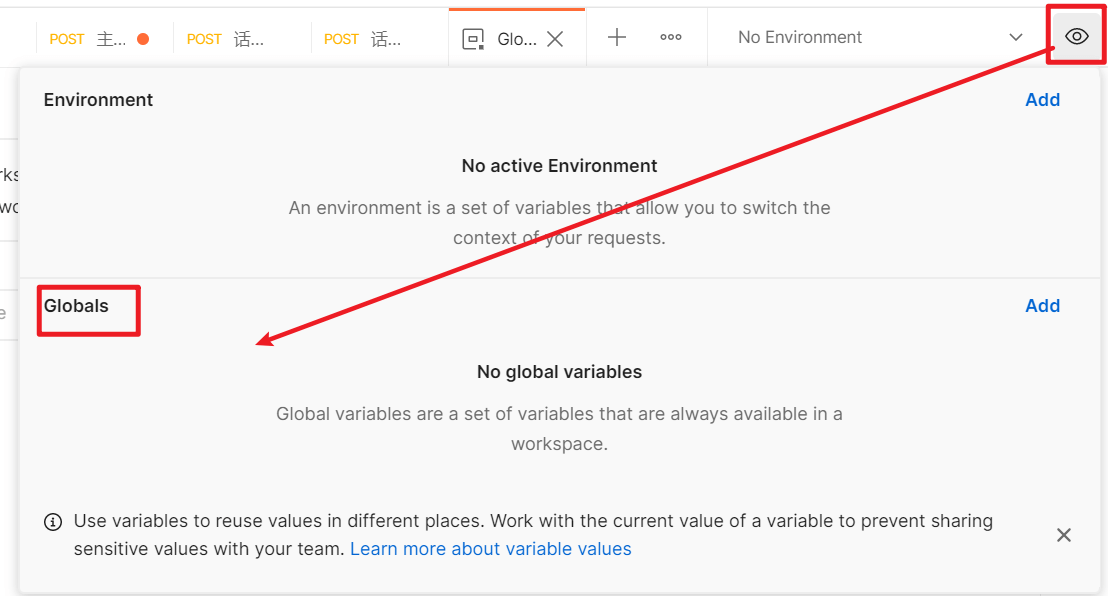This screenshot has width=1108, height=596.
Task: Click the No Environment selector text
Action: pos(800,37)
